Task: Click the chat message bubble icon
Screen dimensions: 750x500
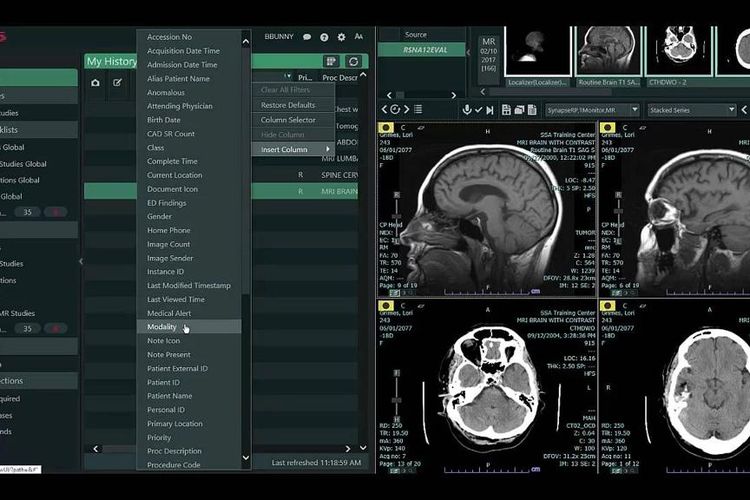Action: point(307,37)
